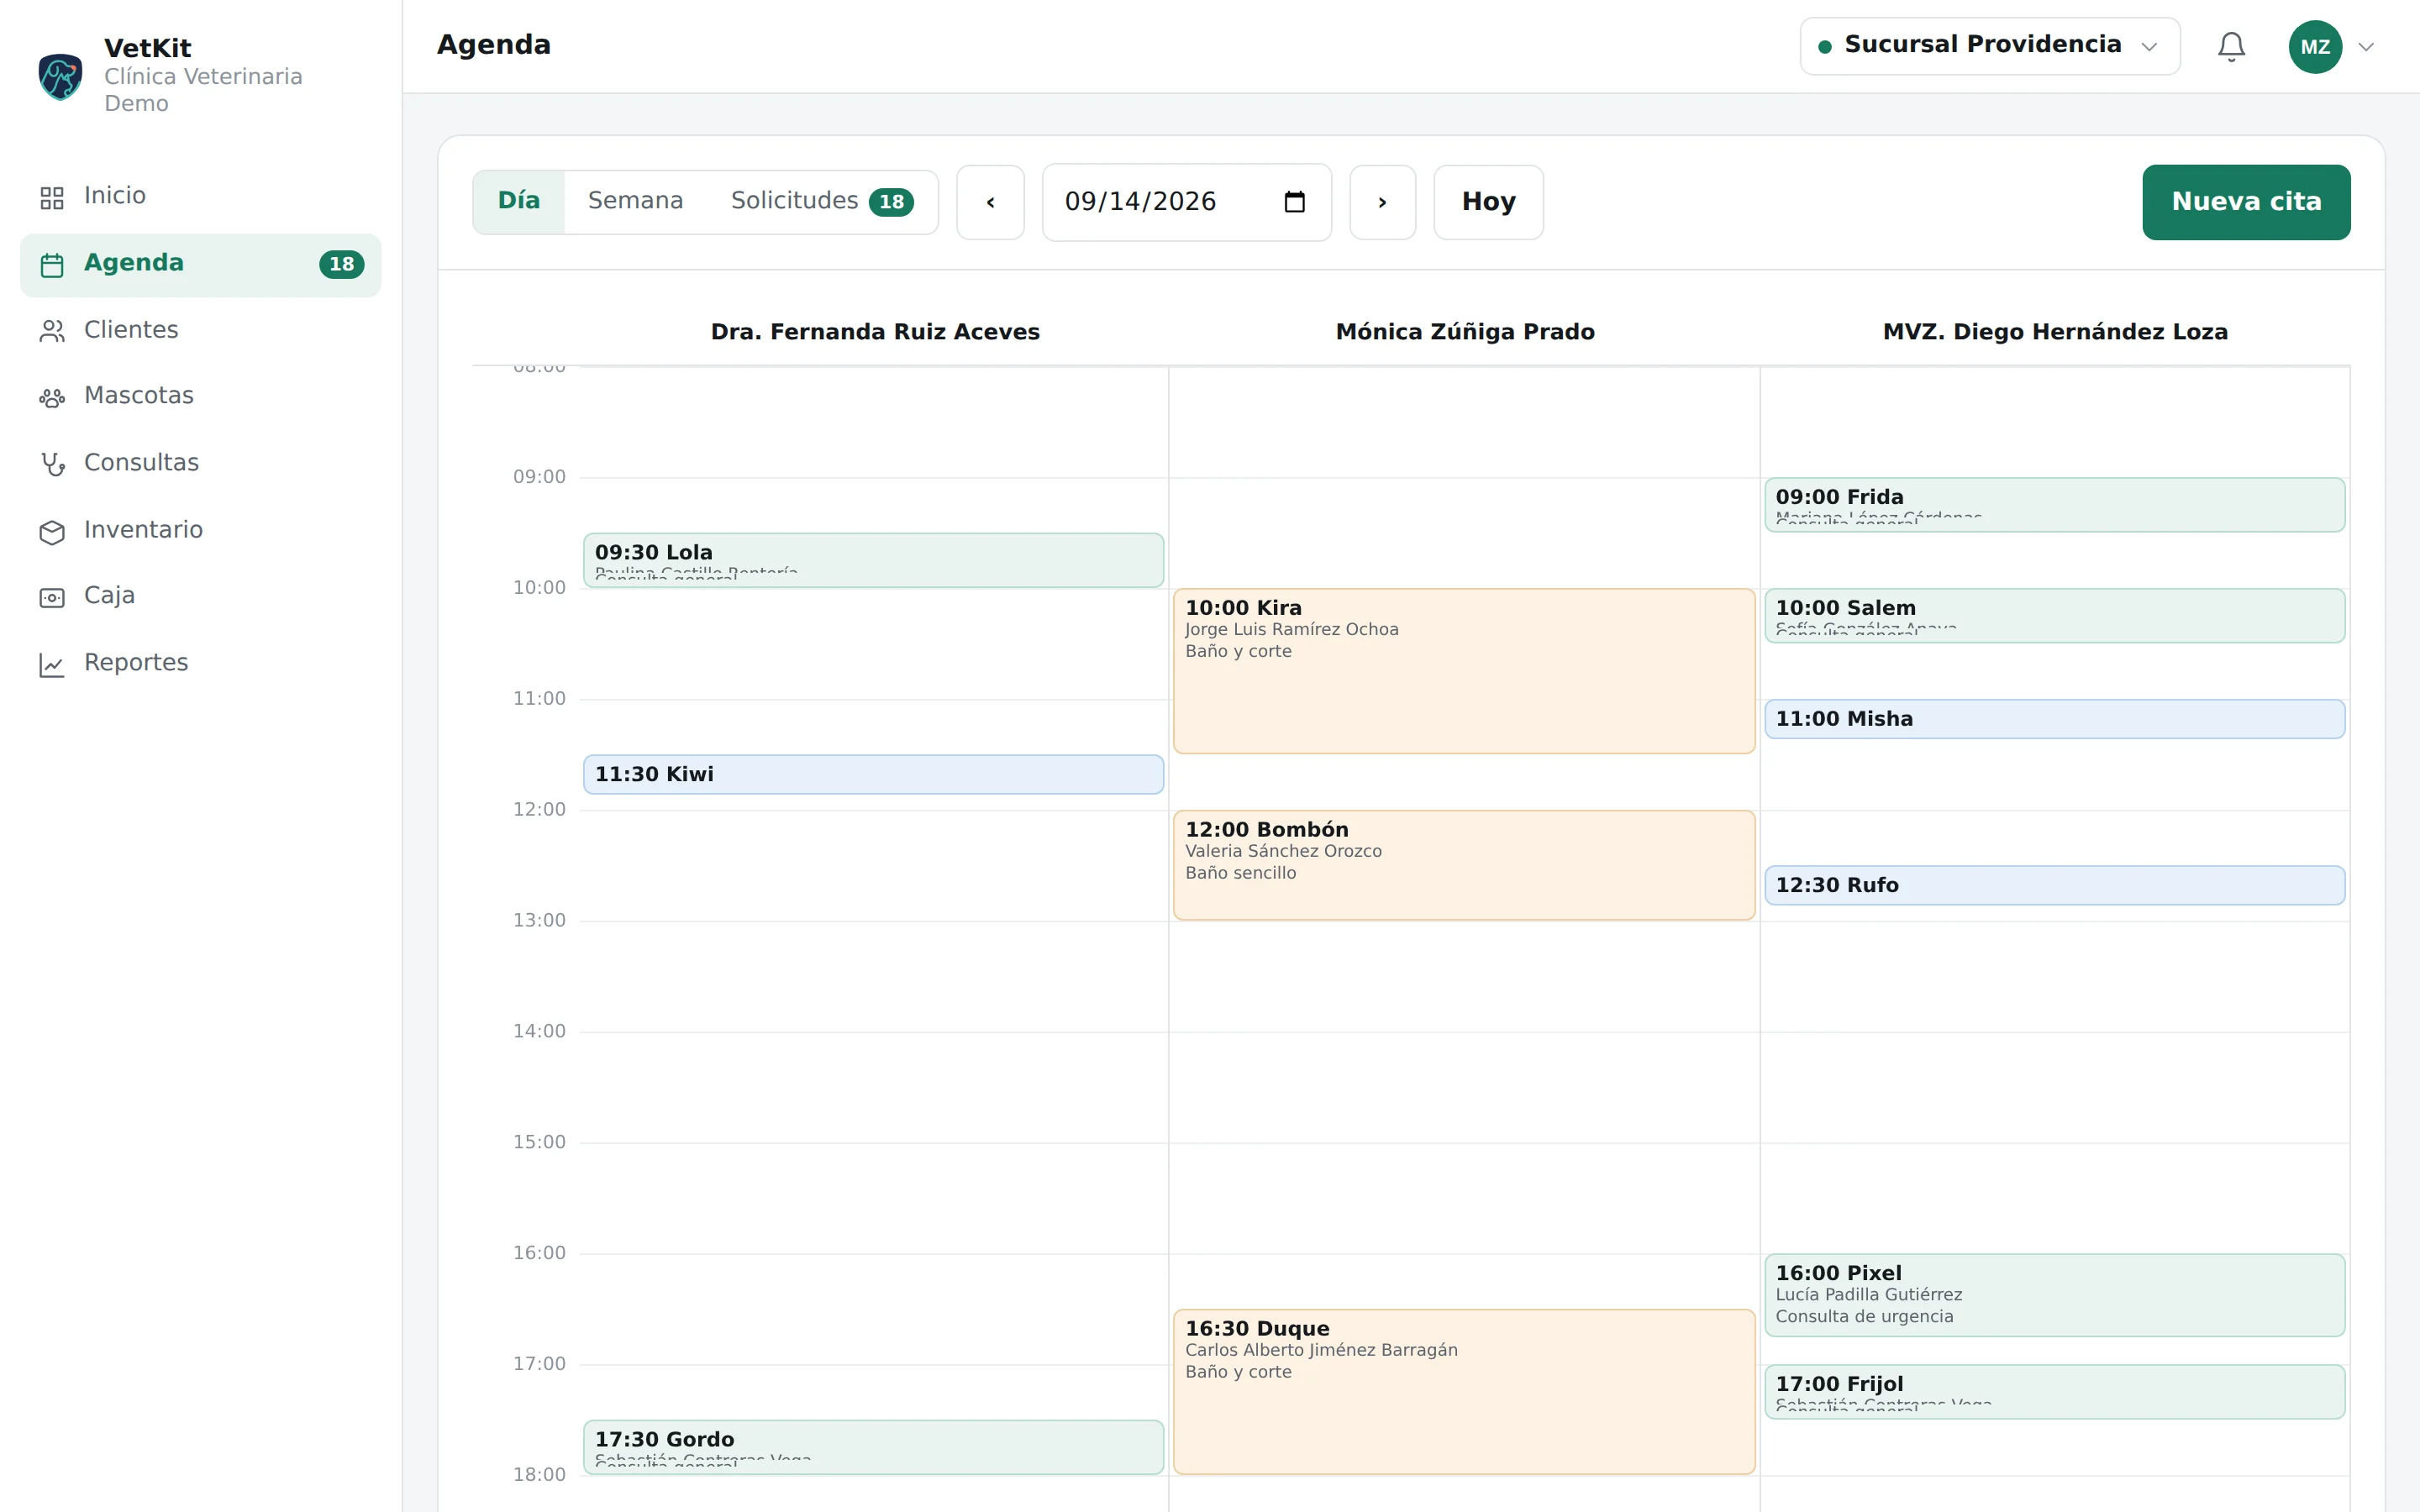Open the 17:00 Frijol appointment

click(x=2054, y=1391)
